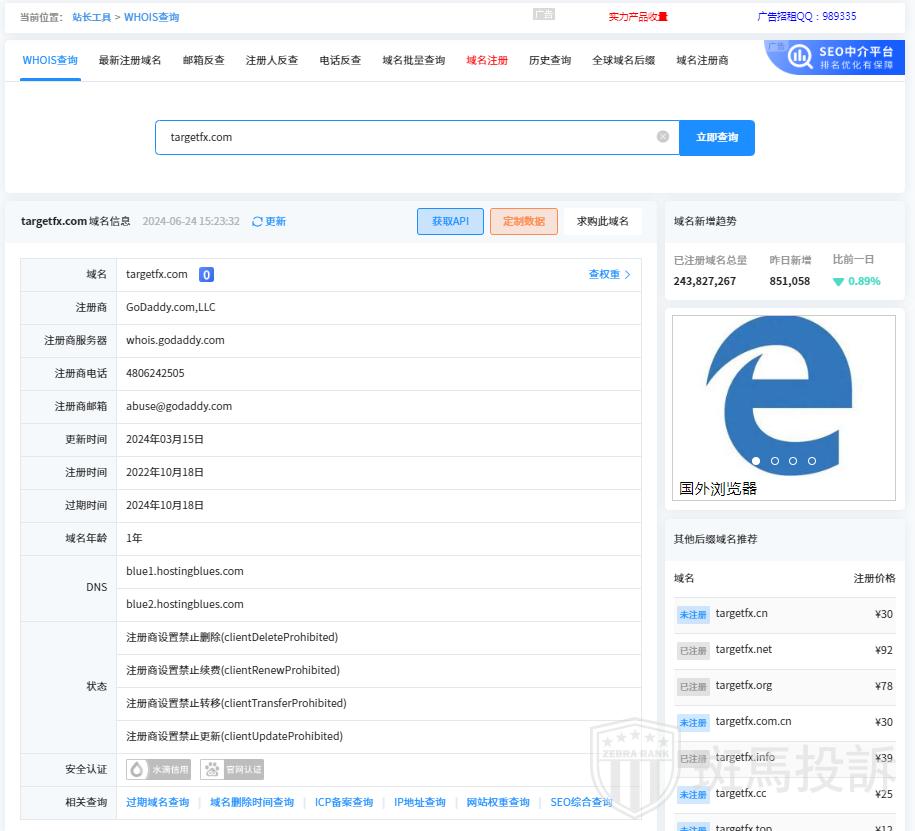Click the blue 0 weight badge

point(206,275)
